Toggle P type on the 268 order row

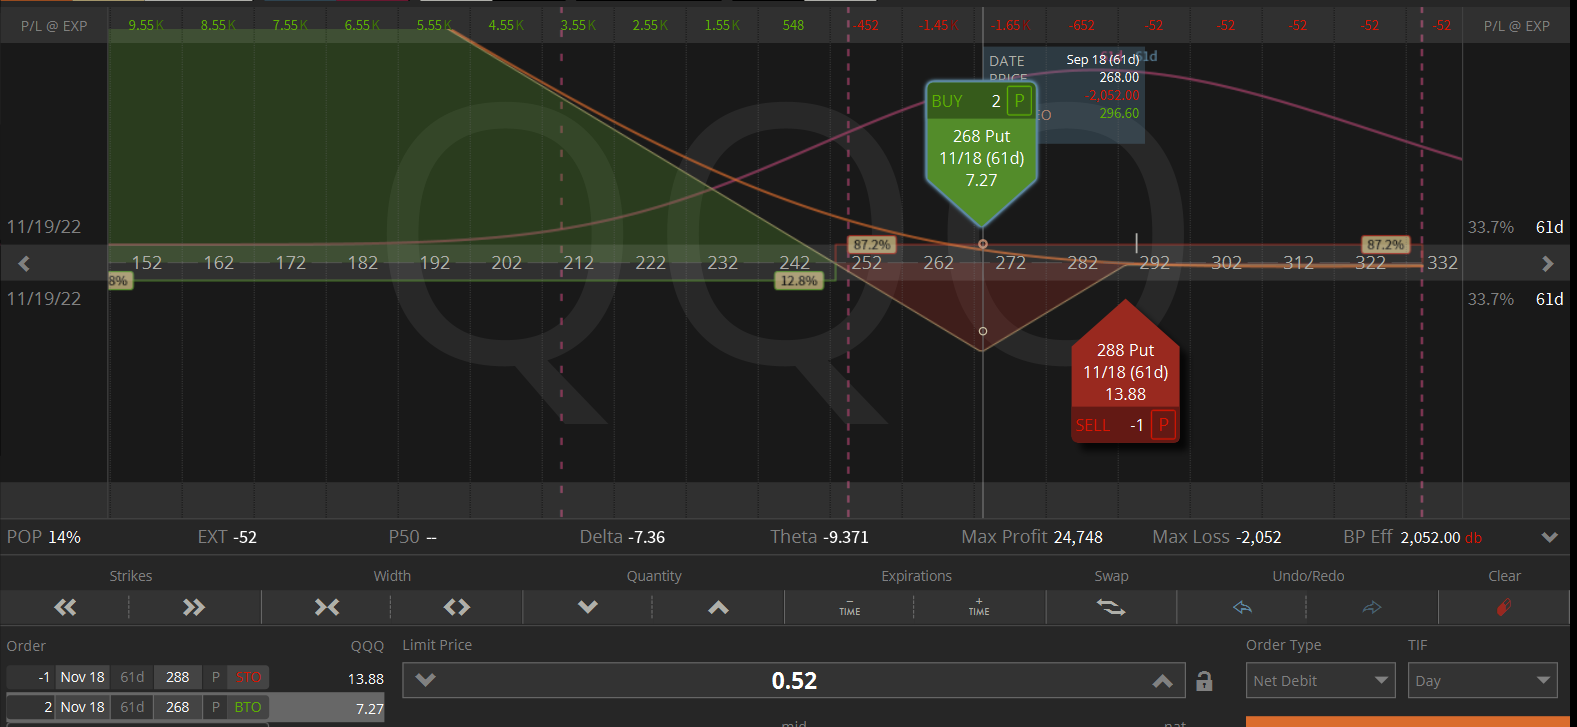tap(215, 707)
